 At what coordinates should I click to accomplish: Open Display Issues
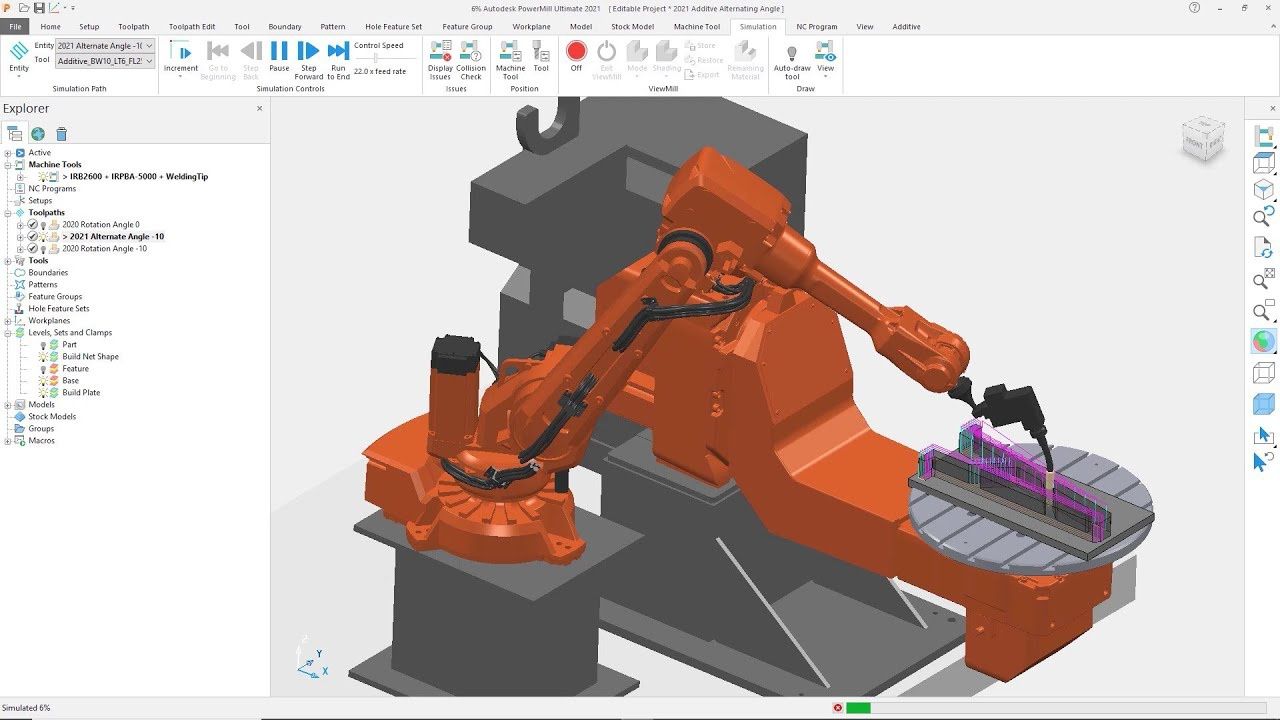pyautogui.click(x=440, y=59)
